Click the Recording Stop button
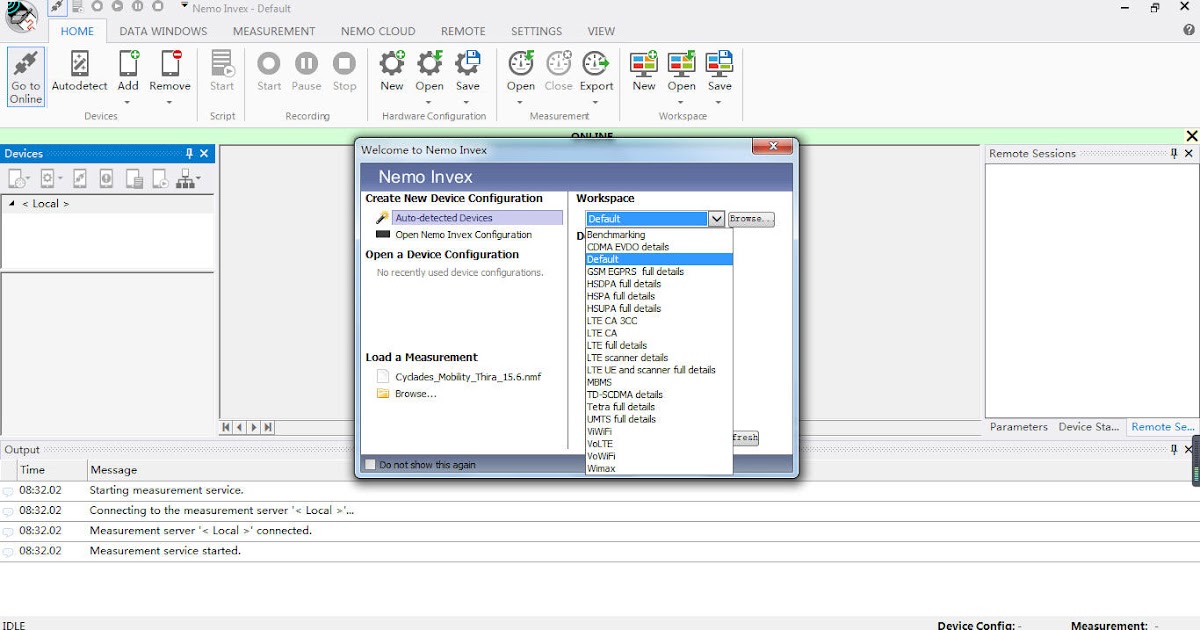The image size is (1200, 630). point(345,72)
